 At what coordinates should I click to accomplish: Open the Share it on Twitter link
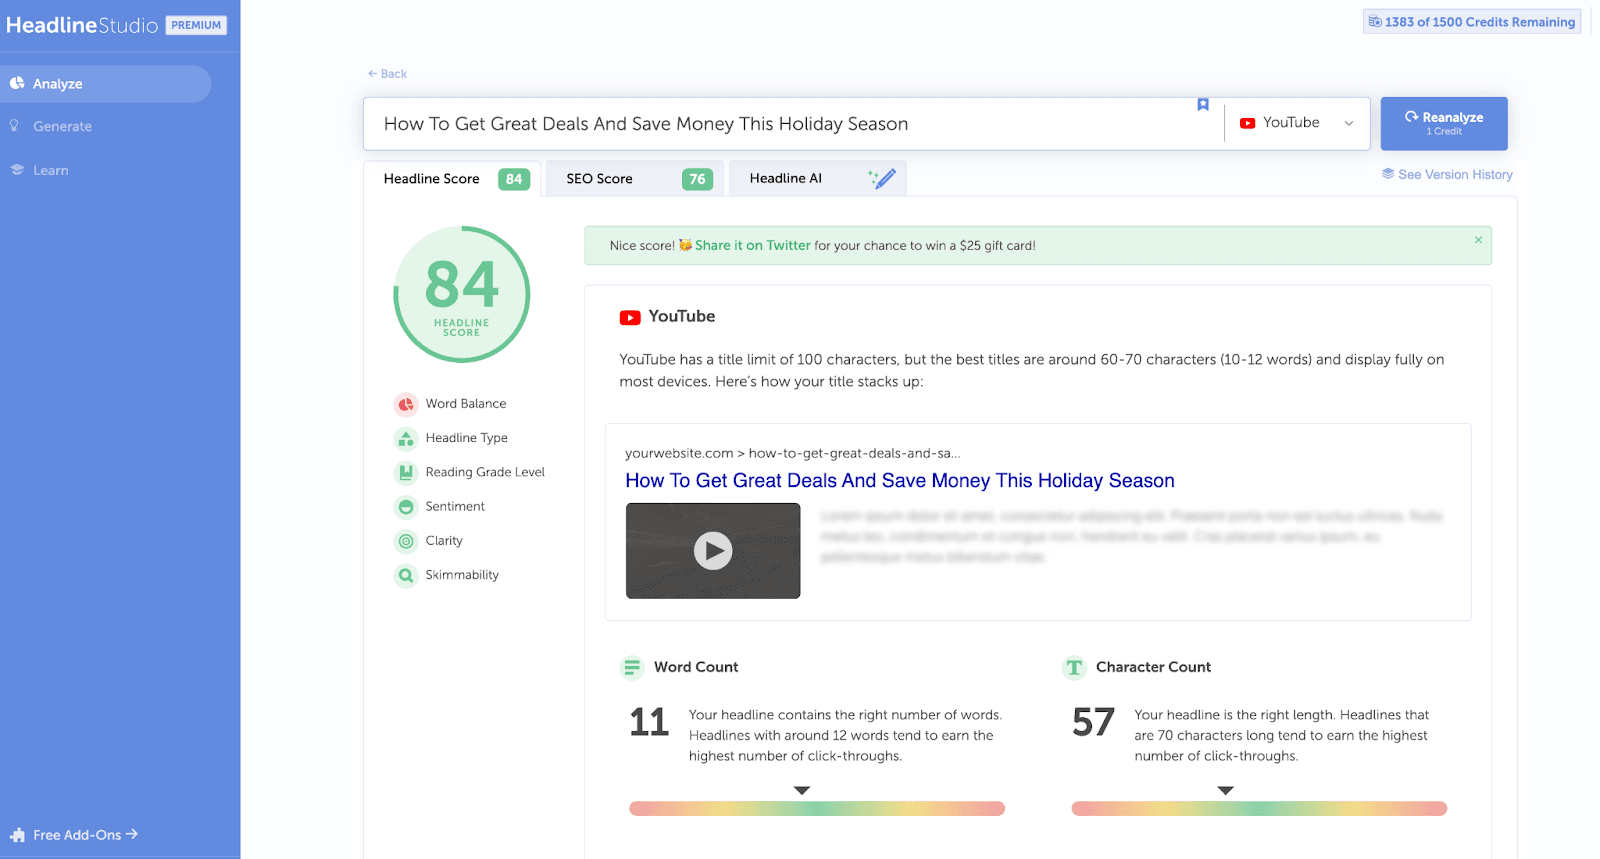(x=752, y=245)
